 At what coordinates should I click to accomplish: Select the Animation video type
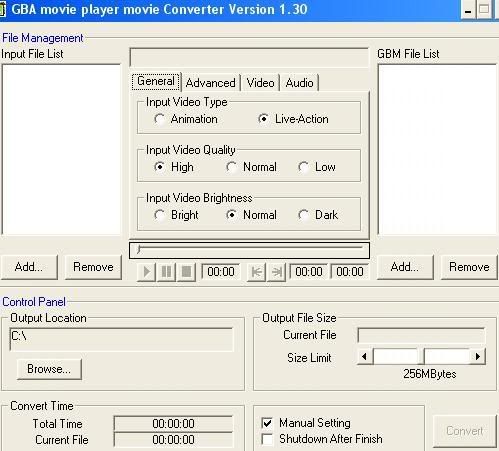[x=186, y=119]
